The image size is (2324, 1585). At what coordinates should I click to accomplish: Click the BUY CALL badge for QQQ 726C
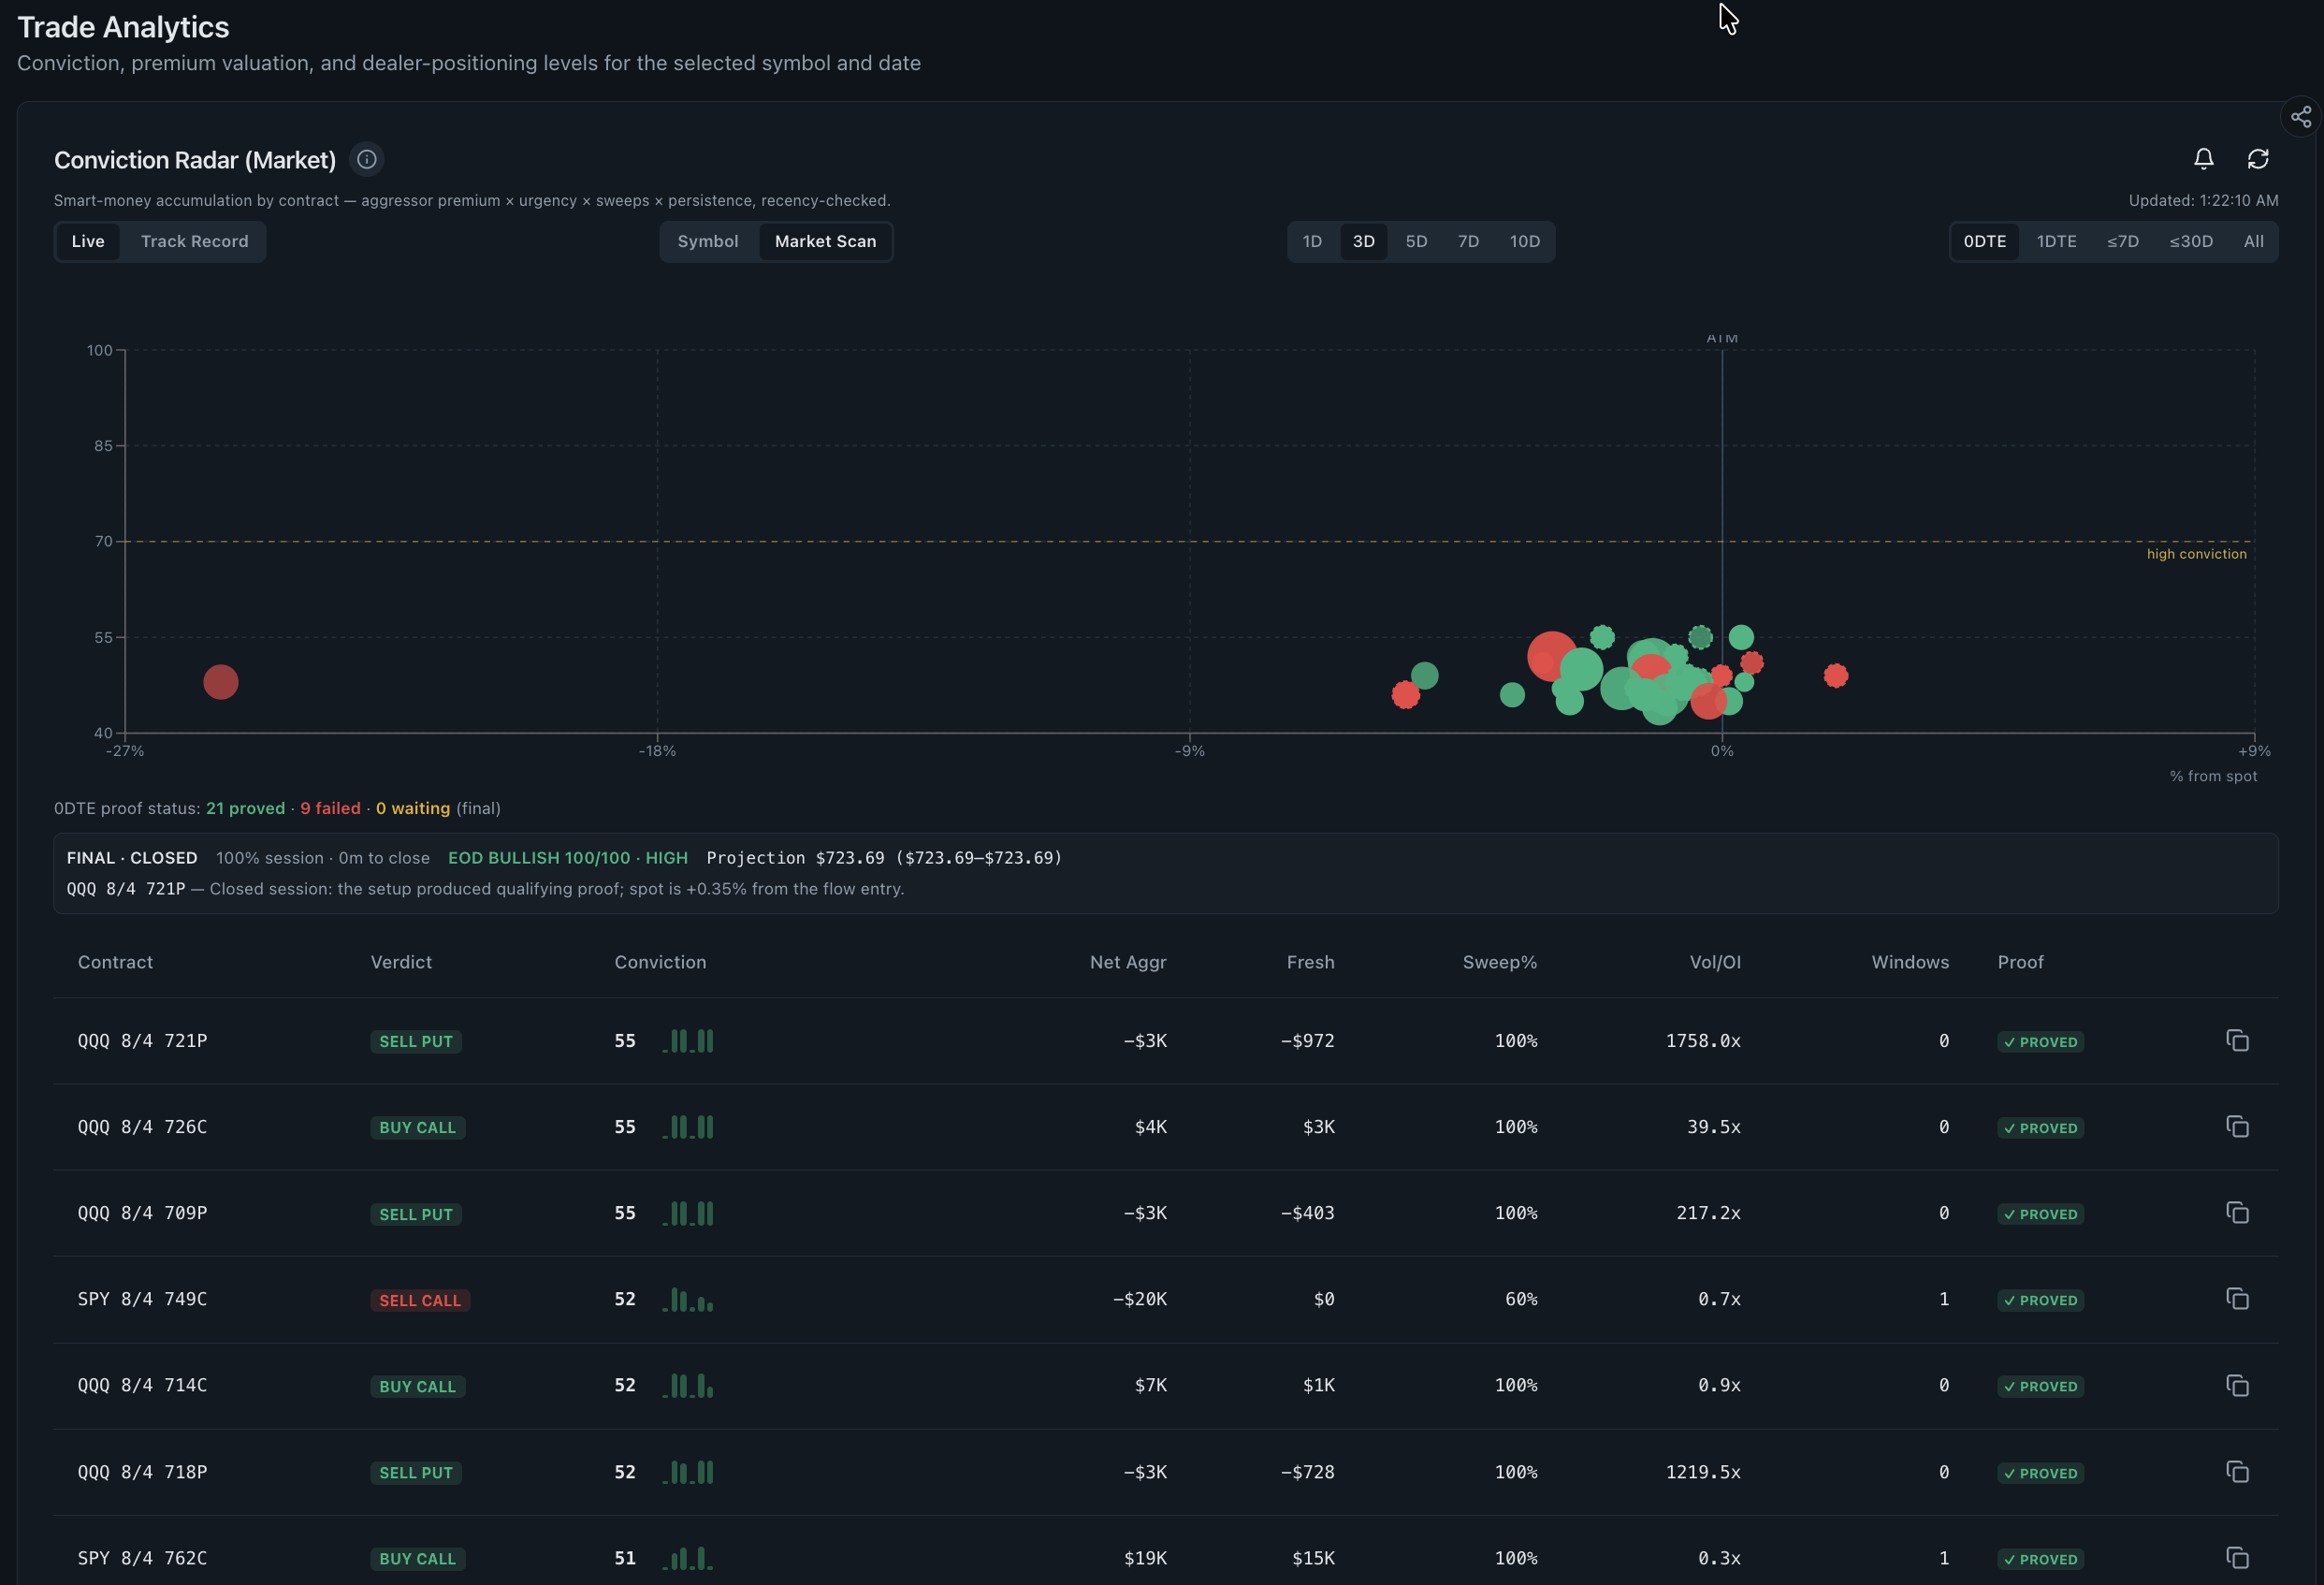coord(417,1127)
